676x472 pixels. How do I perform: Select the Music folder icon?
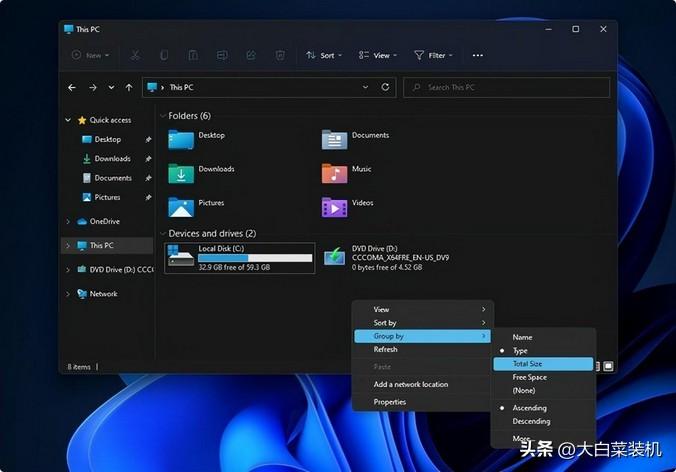click(x=335, y=173)
